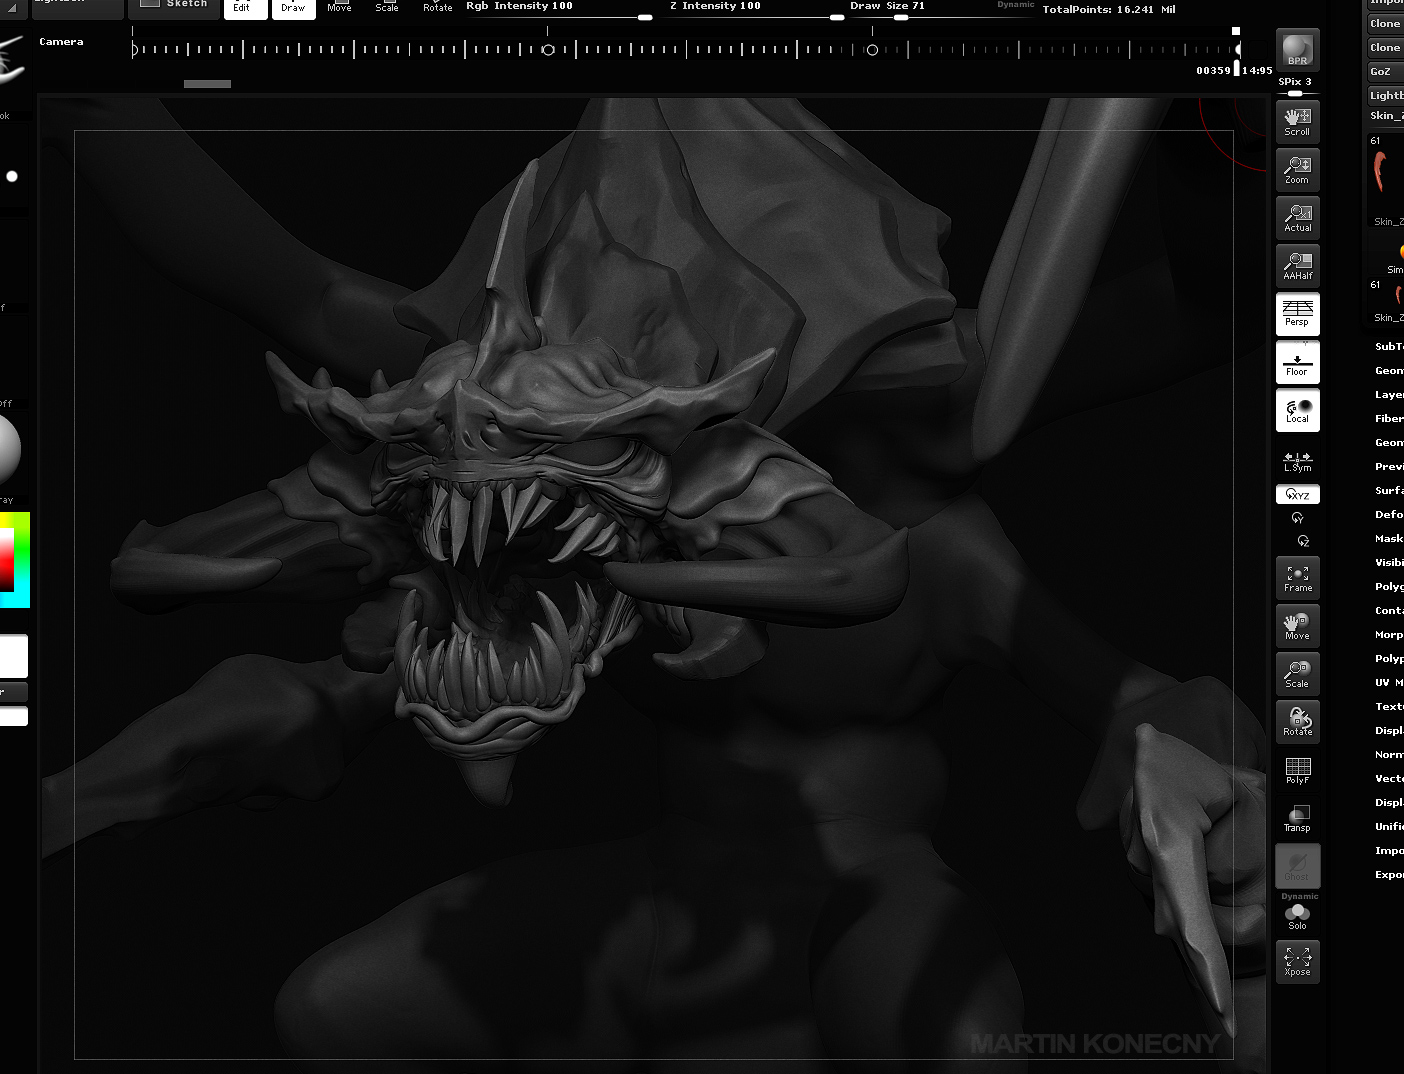Click the material sphere preview
The height and width of the screenshot is (1074, 1404).
click(x=8, y=451)
